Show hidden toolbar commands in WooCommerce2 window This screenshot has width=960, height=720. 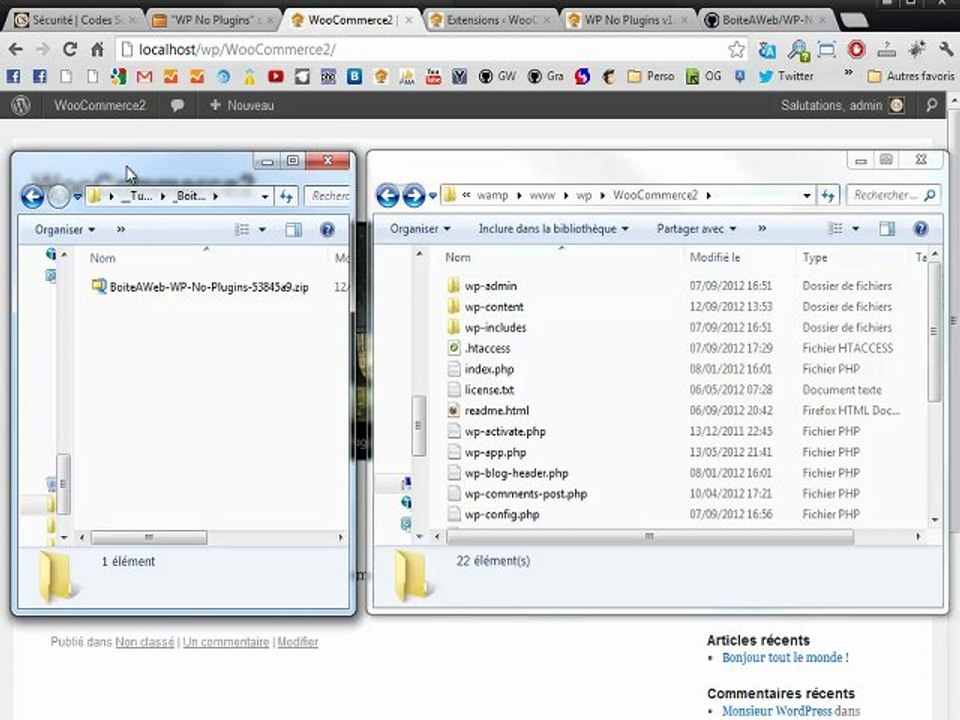(762, 228)
